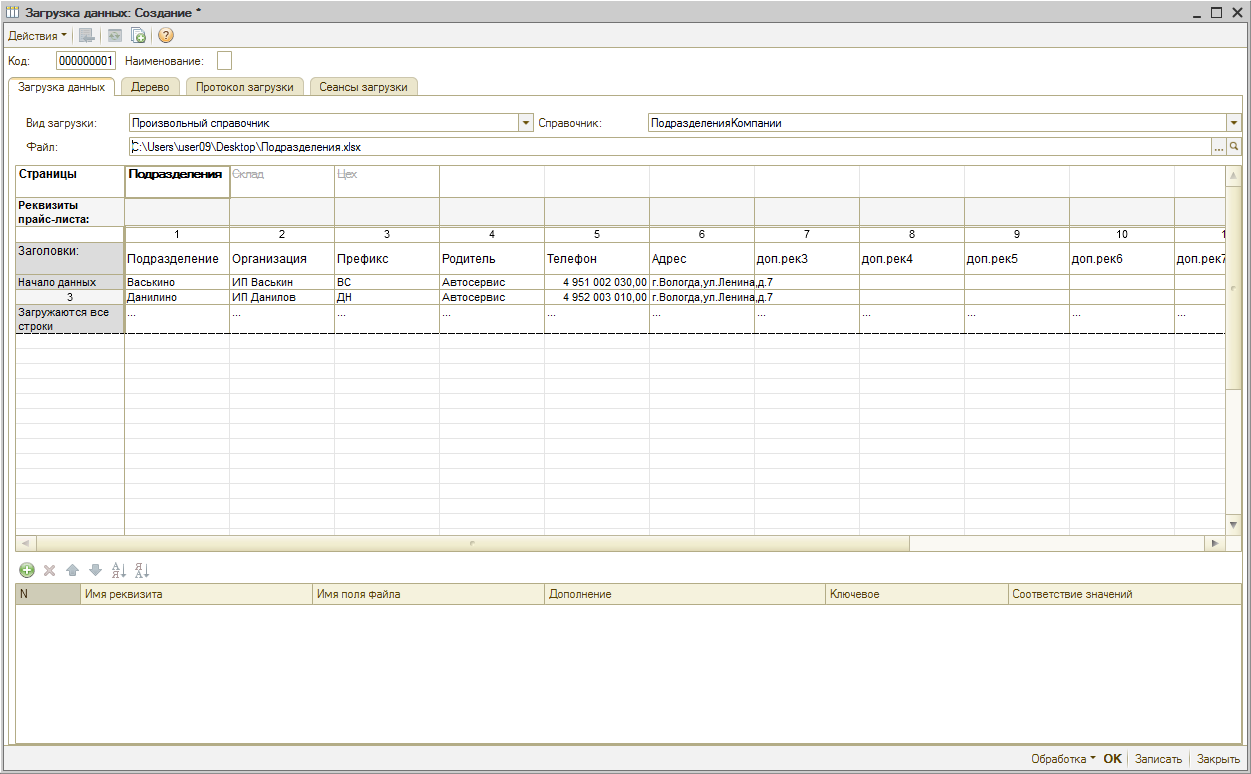Open the Обработка dropdown at bottom
The image size is (1251, 774).
click(x=1063, y=759)
